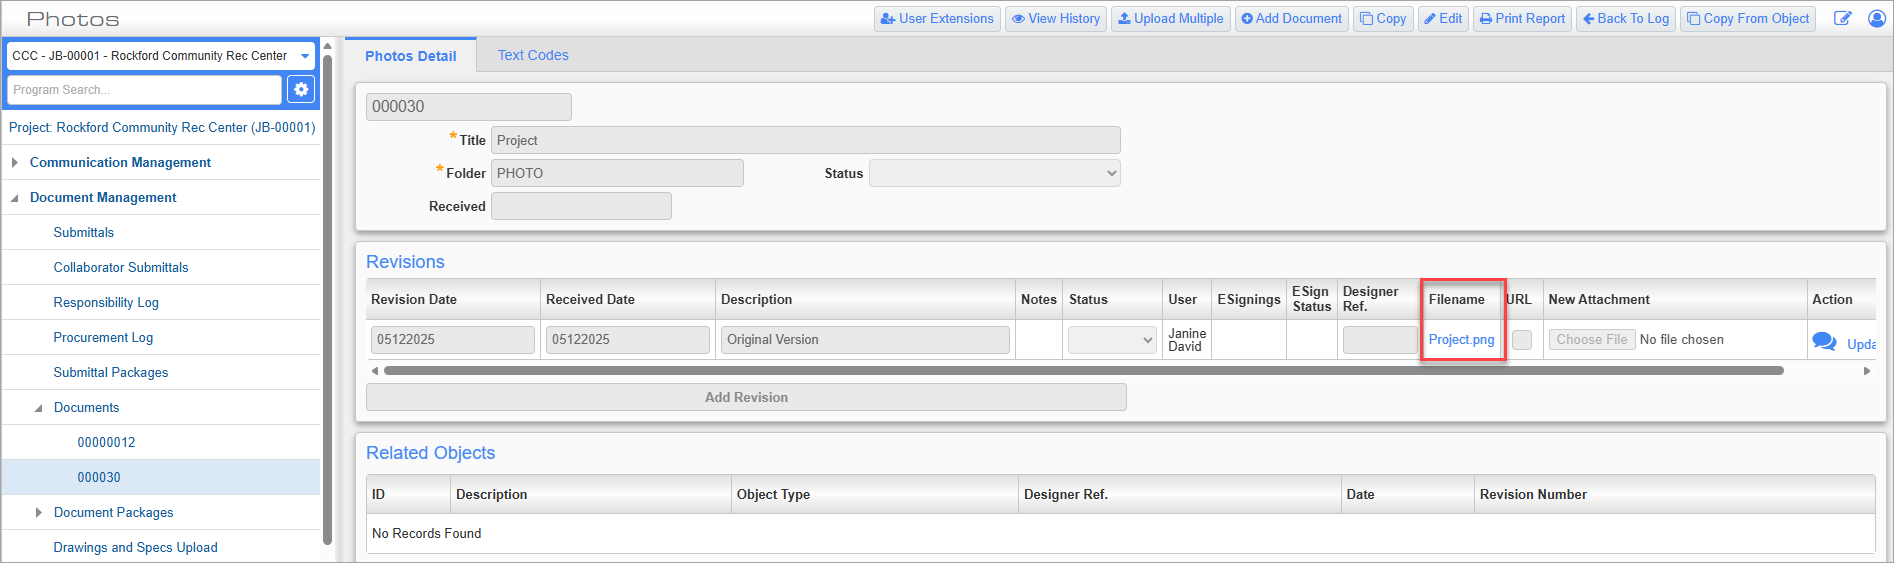The width and height of the screenshot is (1894, 563).
Task: Click the Update link in Action column
Action: point(1861,344)
